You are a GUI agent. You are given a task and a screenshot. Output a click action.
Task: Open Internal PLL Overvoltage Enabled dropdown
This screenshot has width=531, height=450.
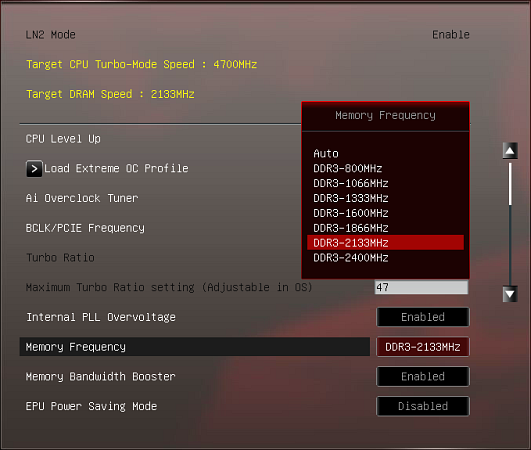tap(423, 317)
